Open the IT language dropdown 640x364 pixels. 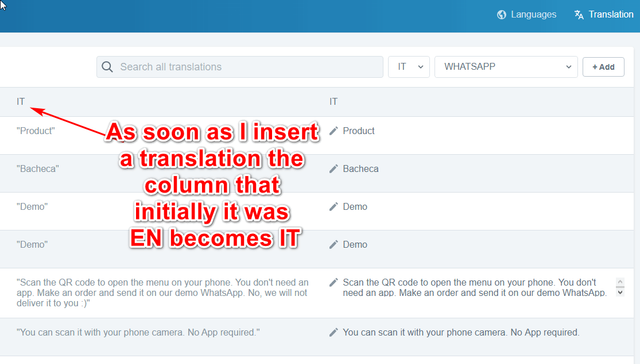point(409,67)
